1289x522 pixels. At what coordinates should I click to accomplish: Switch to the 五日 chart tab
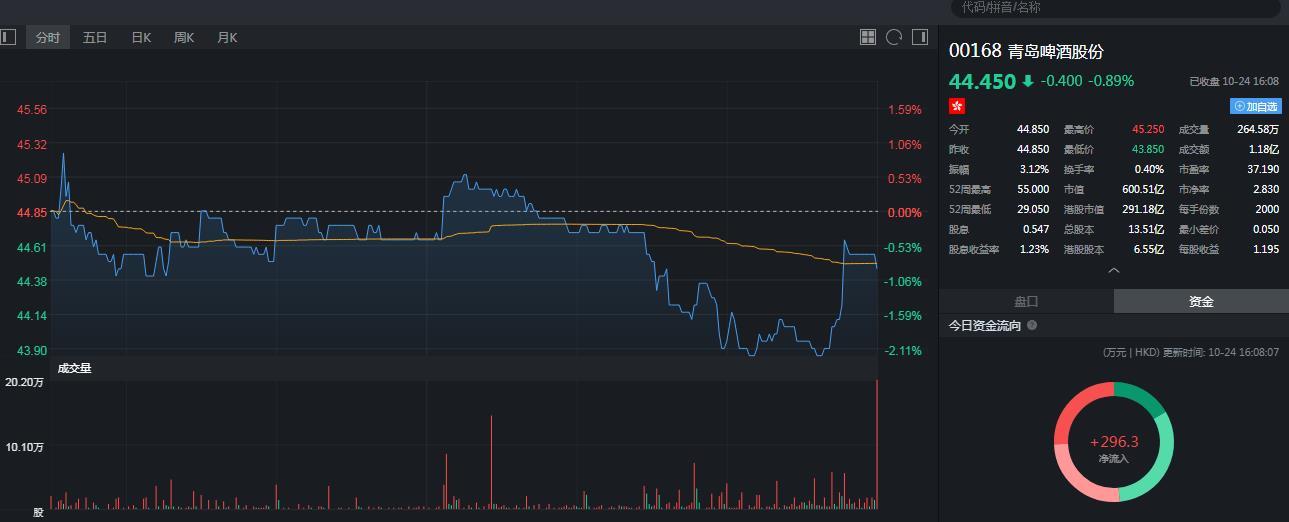(95, 38)
